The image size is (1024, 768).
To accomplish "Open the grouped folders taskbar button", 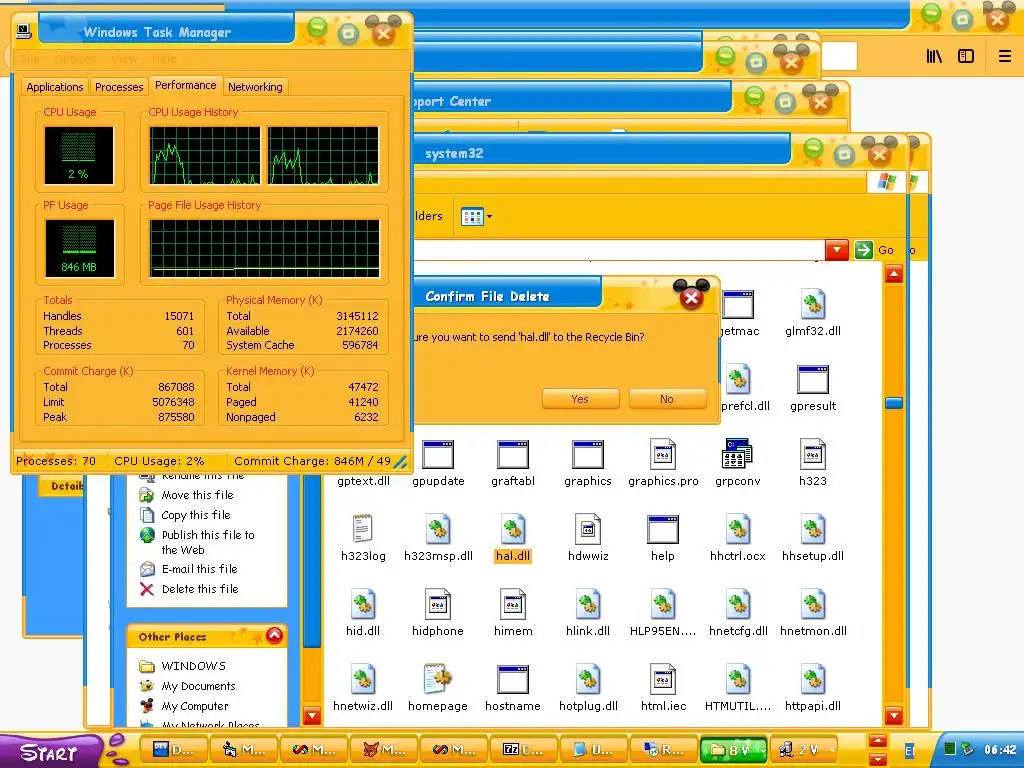I will [x=731, y=750].
